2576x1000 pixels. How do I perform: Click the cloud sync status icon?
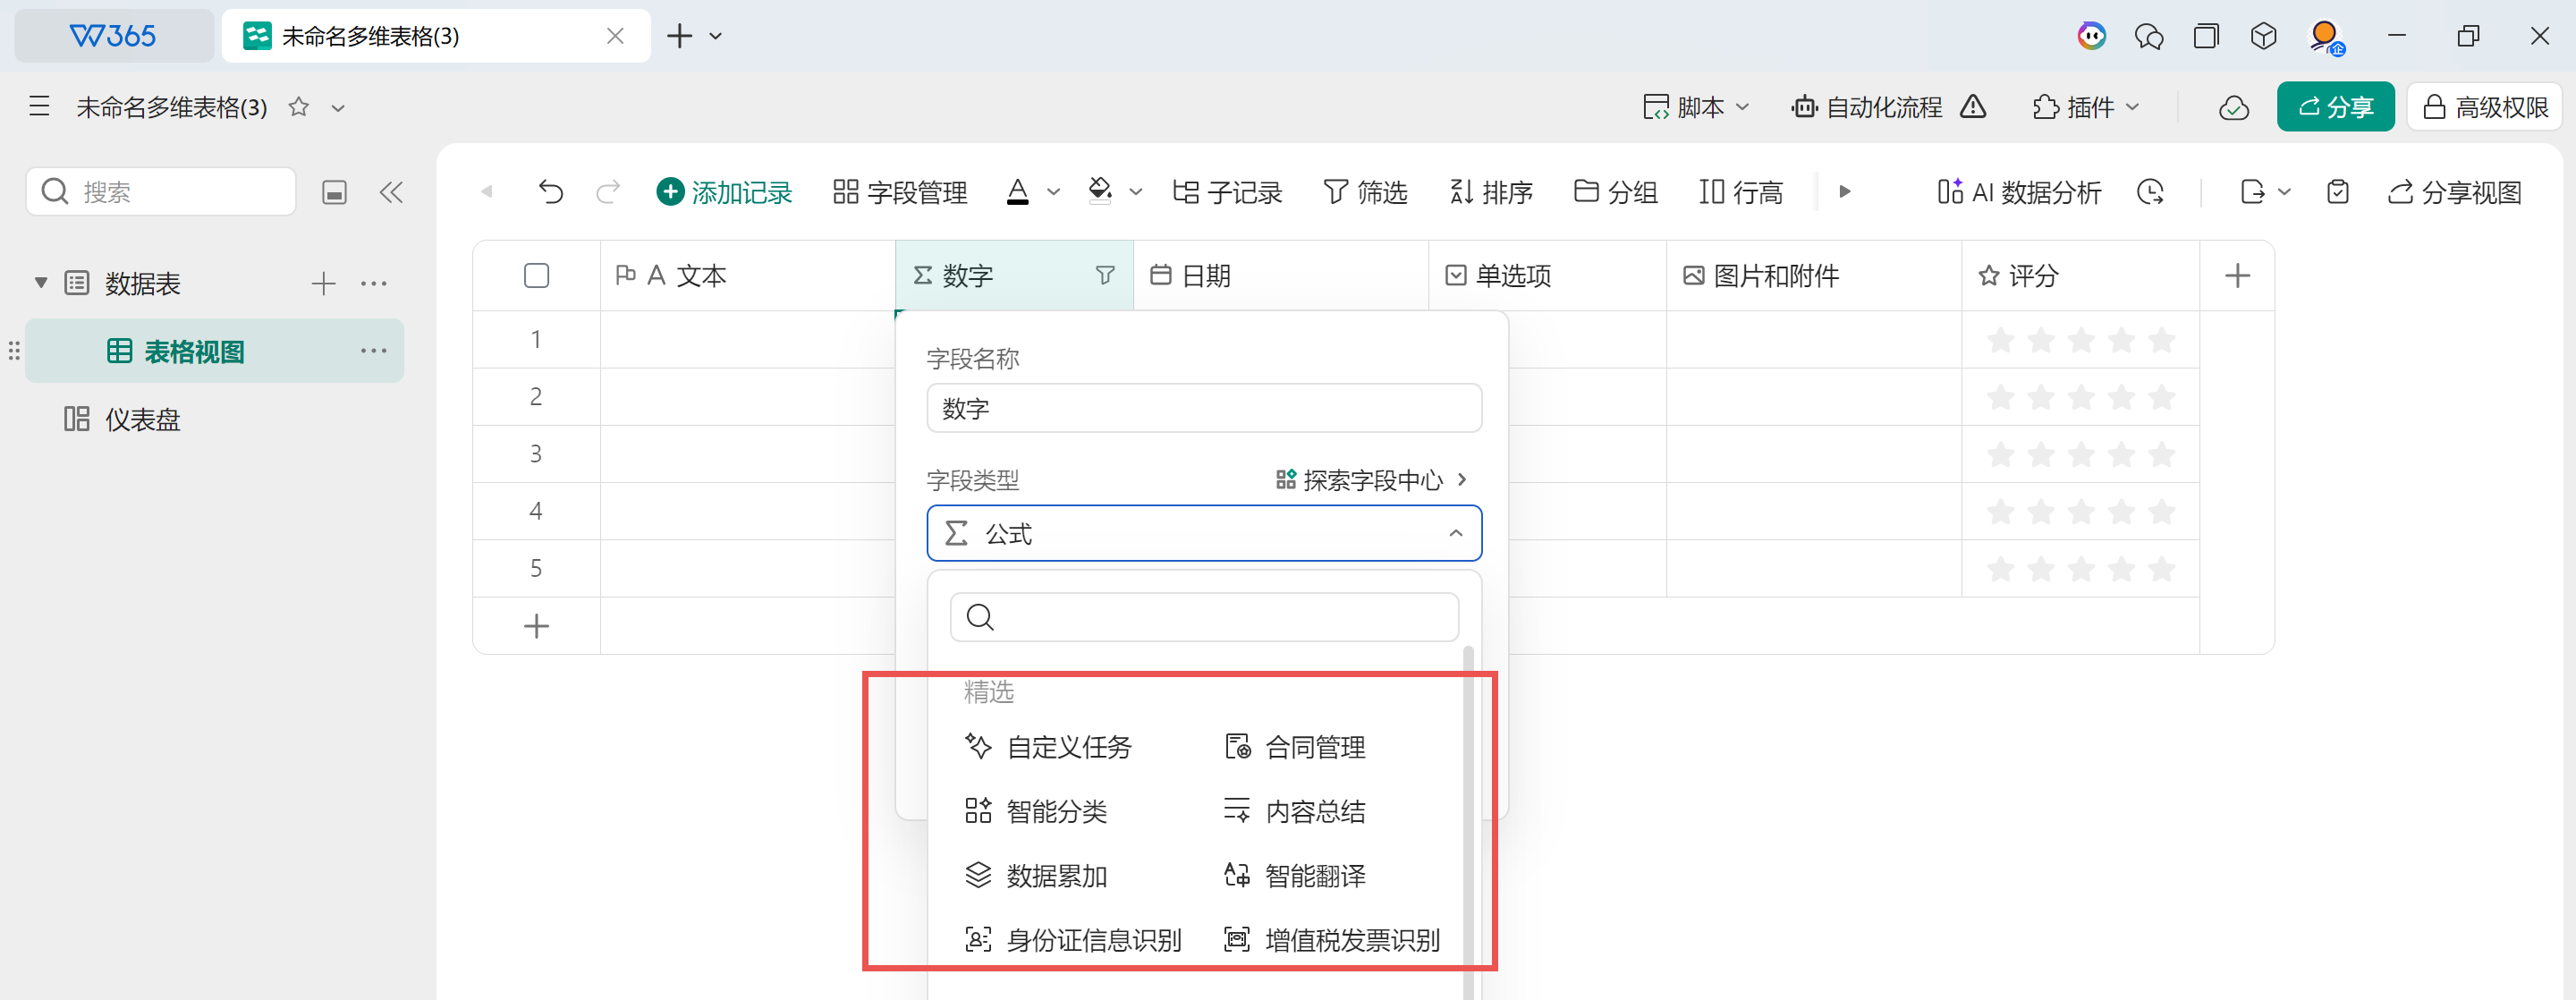tap(2233, 107)
